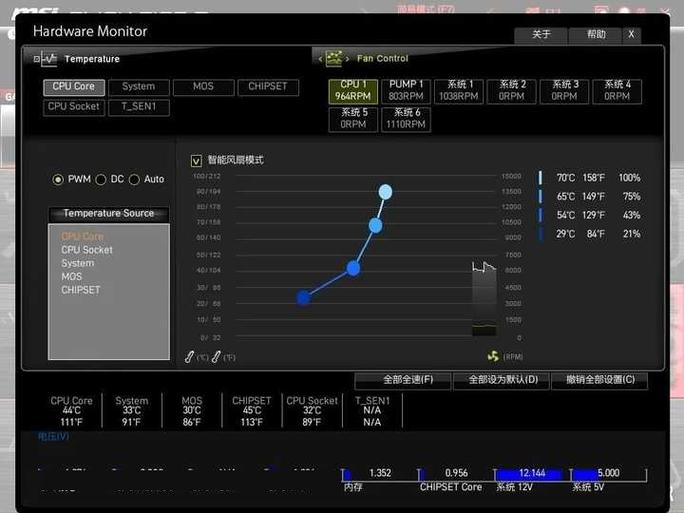Select the PWM radio button
The width and height of the screenshot is (684, 513).
click(58, 179)
